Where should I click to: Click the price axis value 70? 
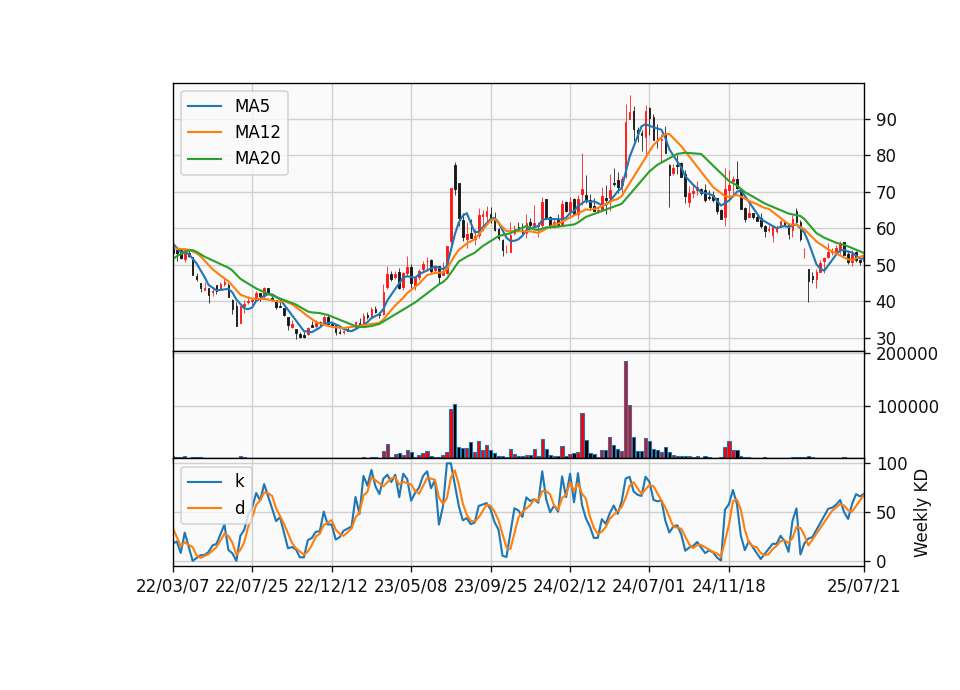point(887,193)
